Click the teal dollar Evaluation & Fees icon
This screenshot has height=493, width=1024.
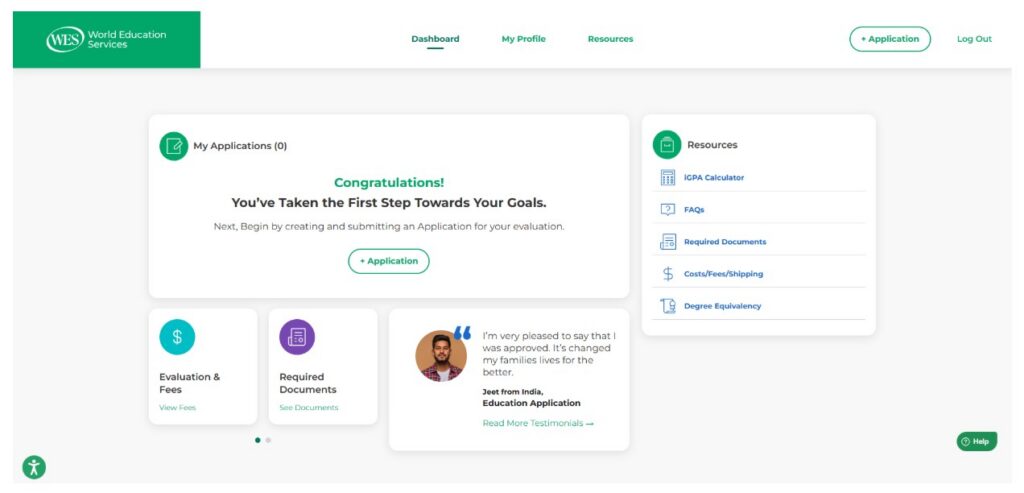177,337
